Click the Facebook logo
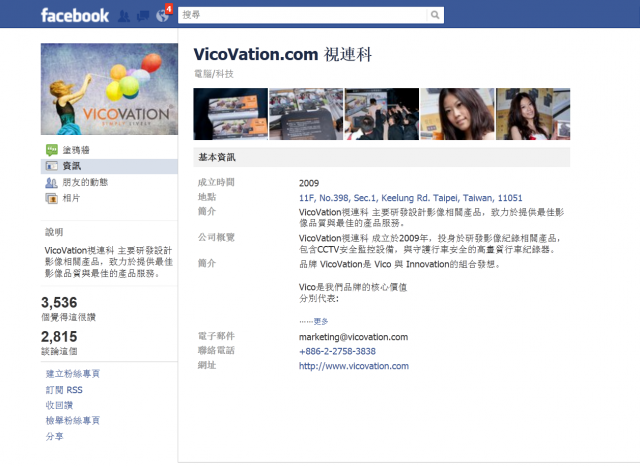Viewport: 640px width, 466px height. click(75, 16)
